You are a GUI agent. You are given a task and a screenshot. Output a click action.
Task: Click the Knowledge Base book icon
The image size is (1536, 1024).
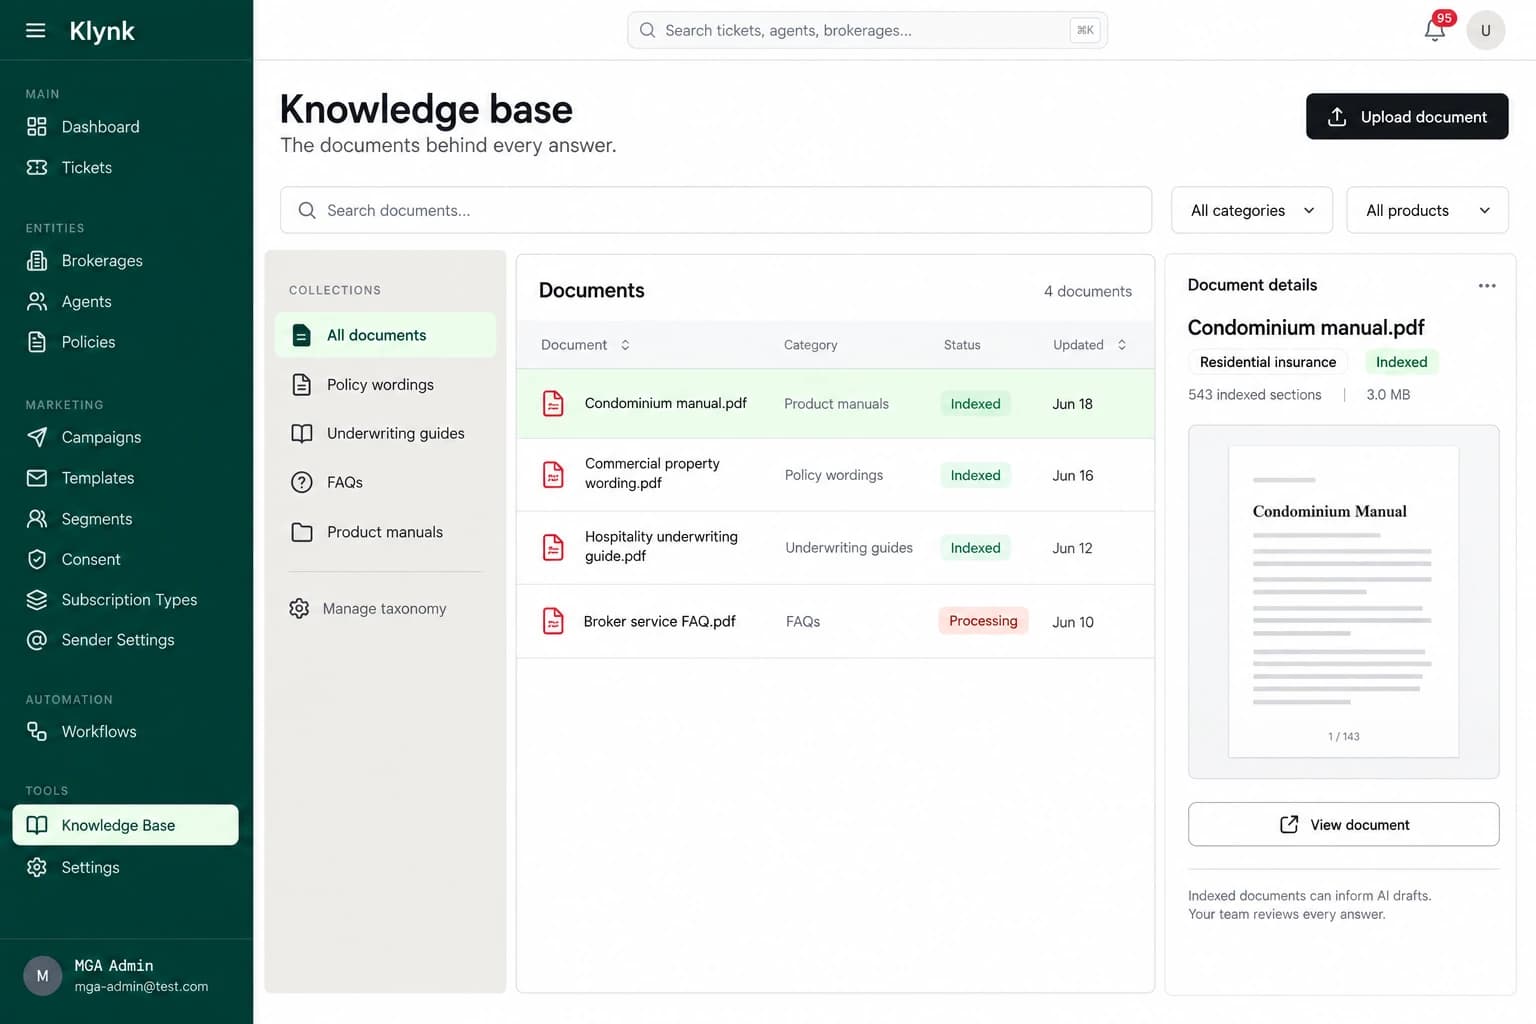tap(37, 825)
